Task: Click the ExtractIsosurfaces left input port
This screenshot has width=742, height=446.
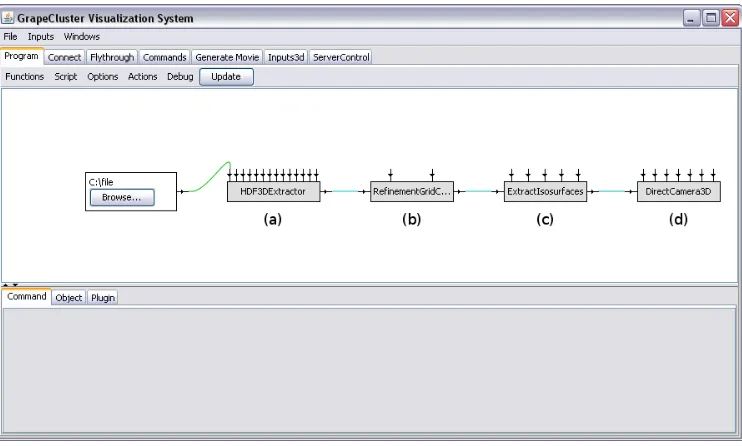Action: [x=498, y=191]
